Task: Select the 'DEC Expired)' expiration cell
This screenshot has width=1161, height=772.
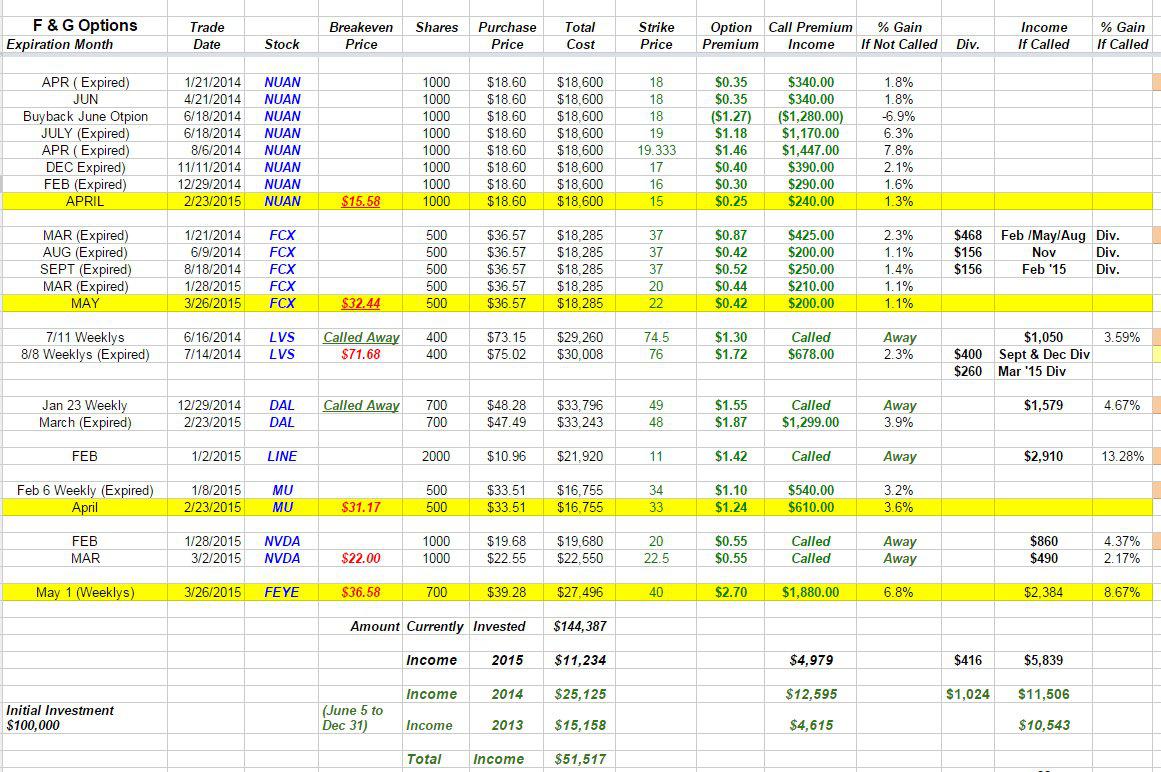Action: point(85,167)
